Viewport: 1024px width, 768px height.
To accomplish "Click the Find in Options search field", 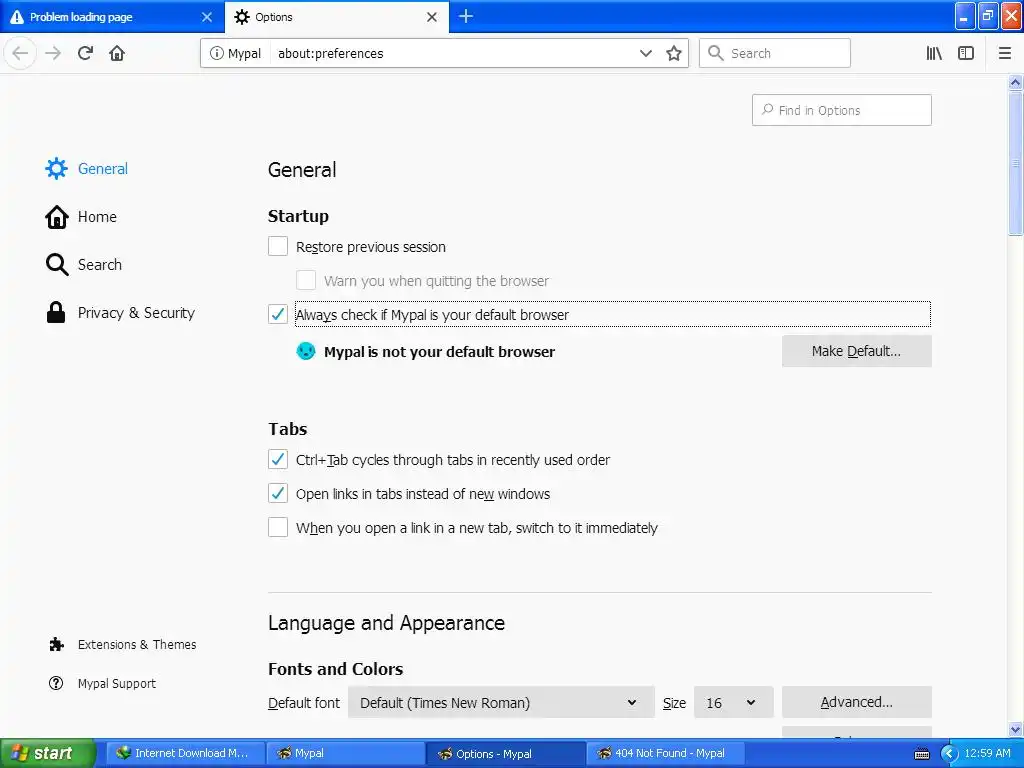I will pyautogui.click(x=842, y=110).
